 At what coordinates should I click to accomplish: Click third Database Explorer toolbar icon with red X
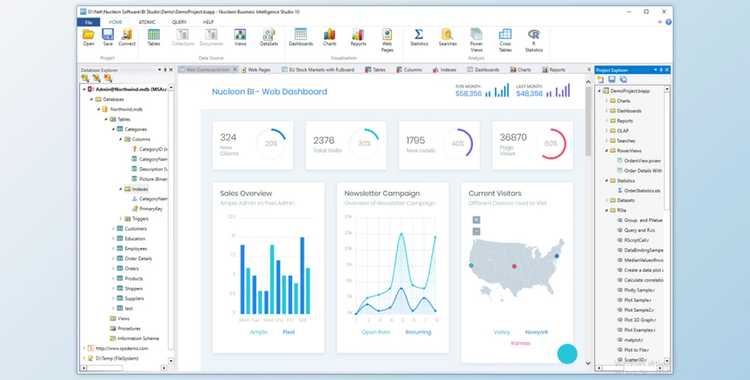click(x=108, y=78)
